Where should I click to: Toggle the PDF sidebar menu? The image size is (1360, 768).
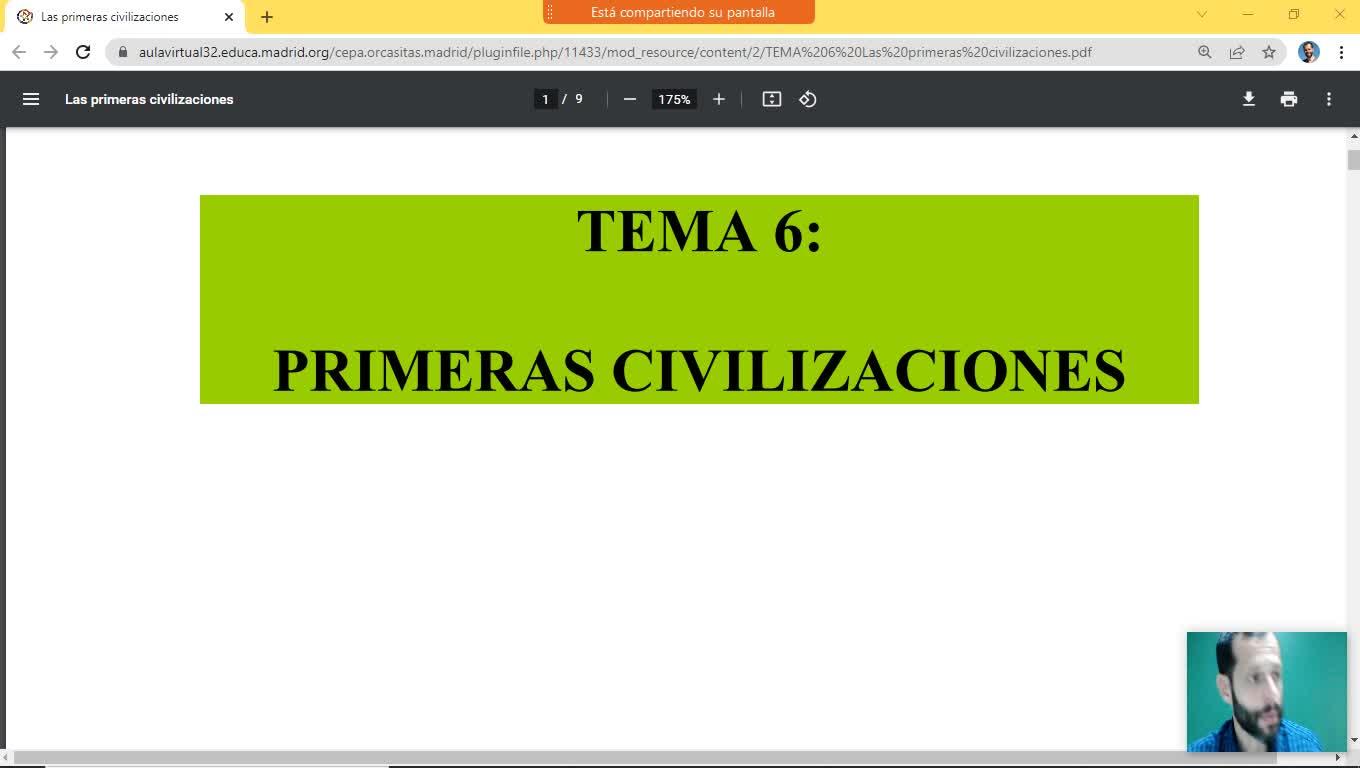coord(31,99)
